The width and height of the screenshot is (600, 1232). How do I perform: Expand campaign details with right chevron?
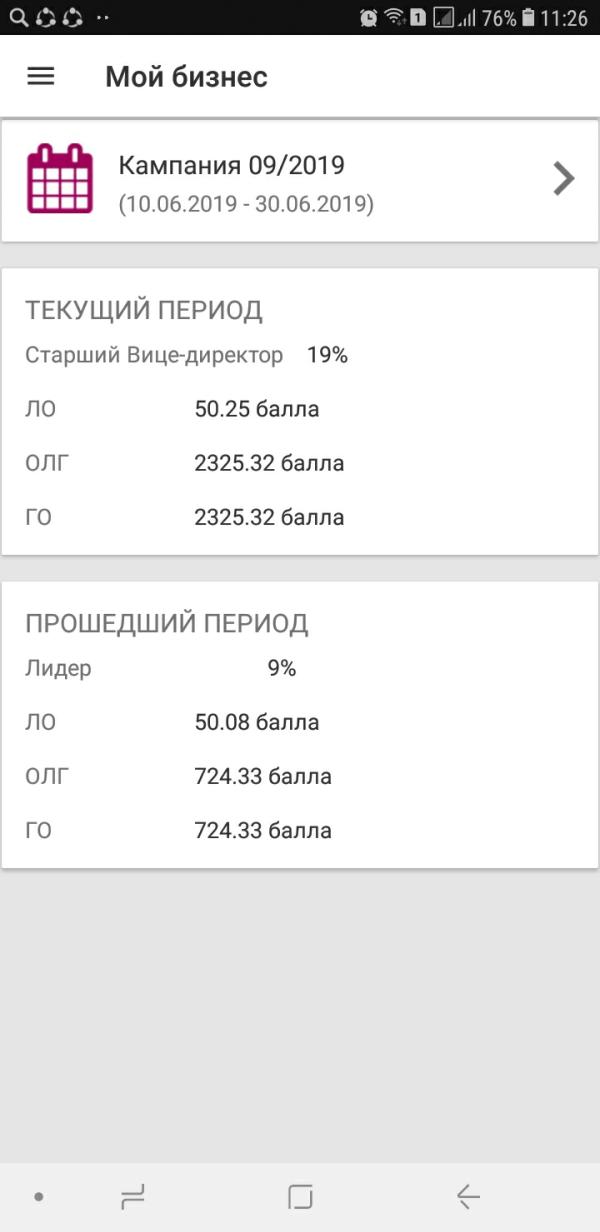coord(564,179)
